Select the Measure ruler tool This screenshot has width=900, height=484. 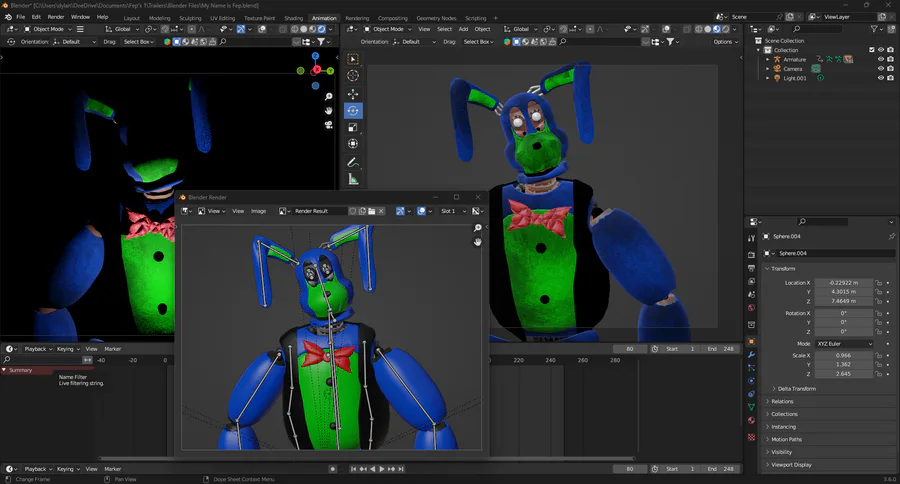pos(353,179)
